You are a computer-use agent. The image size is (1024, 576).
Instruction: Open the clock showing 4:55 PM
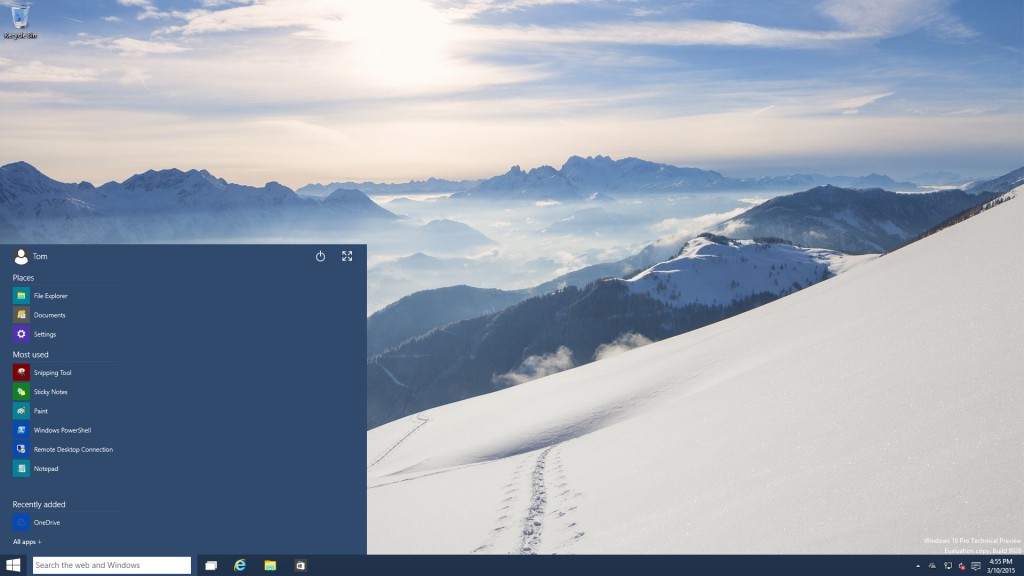pyautogui.click(x=1001, y=566)
